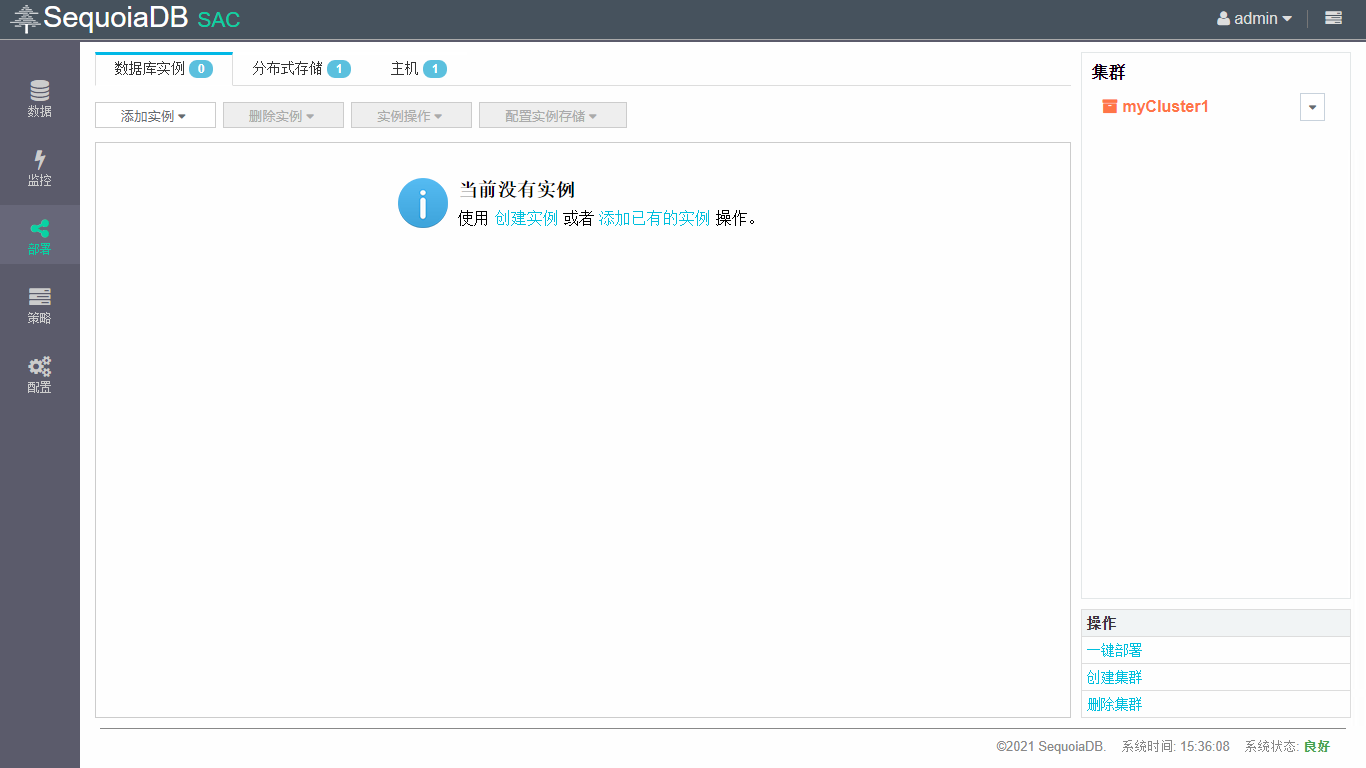Image resolution: width=1366 pixels, height=768 pixels.
Task: Switch to the 分布式存储 tab
Action: pos(301,69)
